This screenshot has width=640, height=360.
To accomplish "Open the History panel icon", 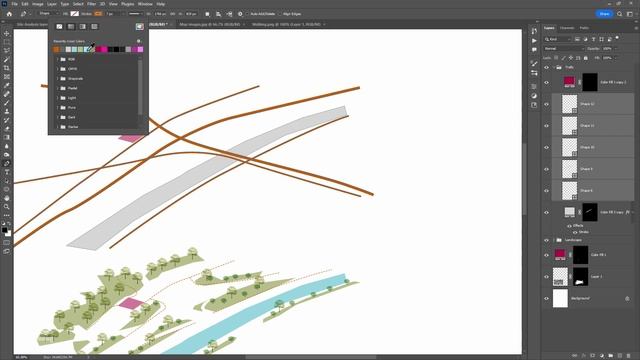I will pos(534,31).
